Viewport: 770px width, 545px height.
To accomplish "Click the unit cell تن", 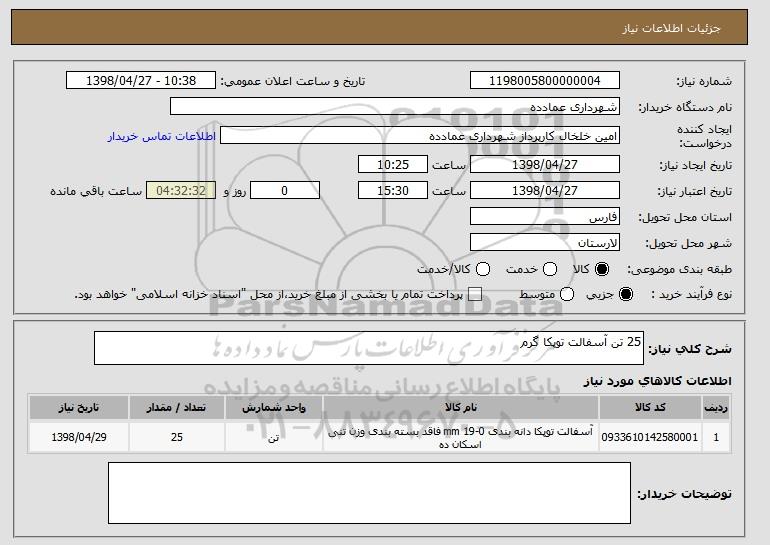I will pos(274,437).
